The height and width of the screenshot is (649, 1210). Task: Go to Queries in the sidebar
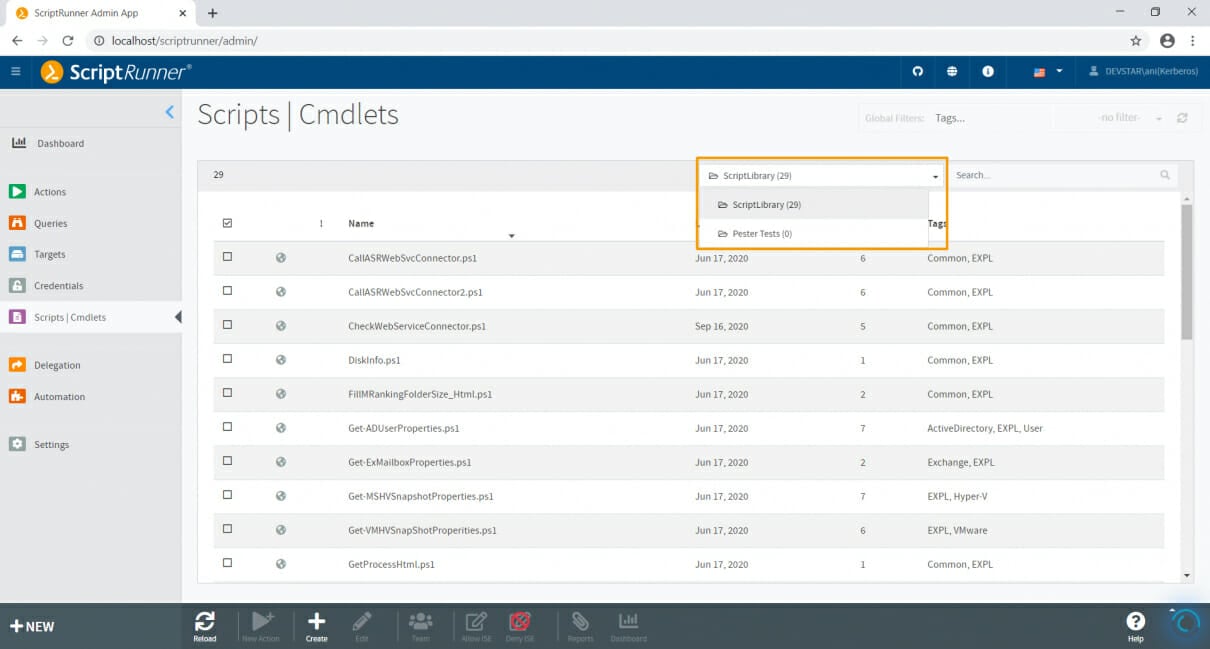(x=50, y=223)
